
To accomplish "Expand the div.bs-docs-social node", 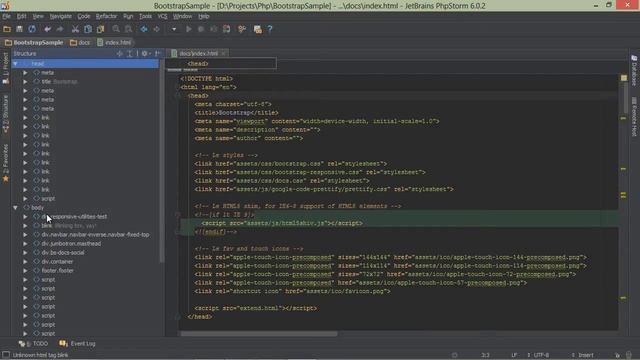I will (25, 253).
